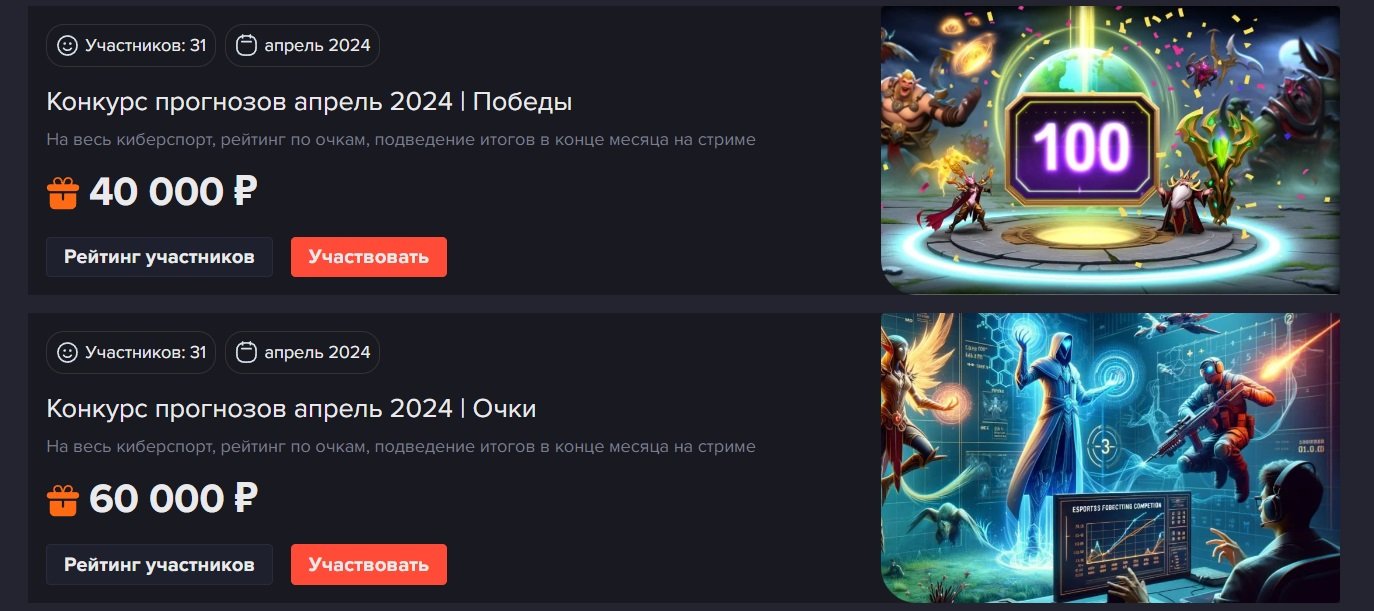Click Участников: 31 badge in Очки card
Viewport: 1374px width, 611px height.
(x=131, y=352)
